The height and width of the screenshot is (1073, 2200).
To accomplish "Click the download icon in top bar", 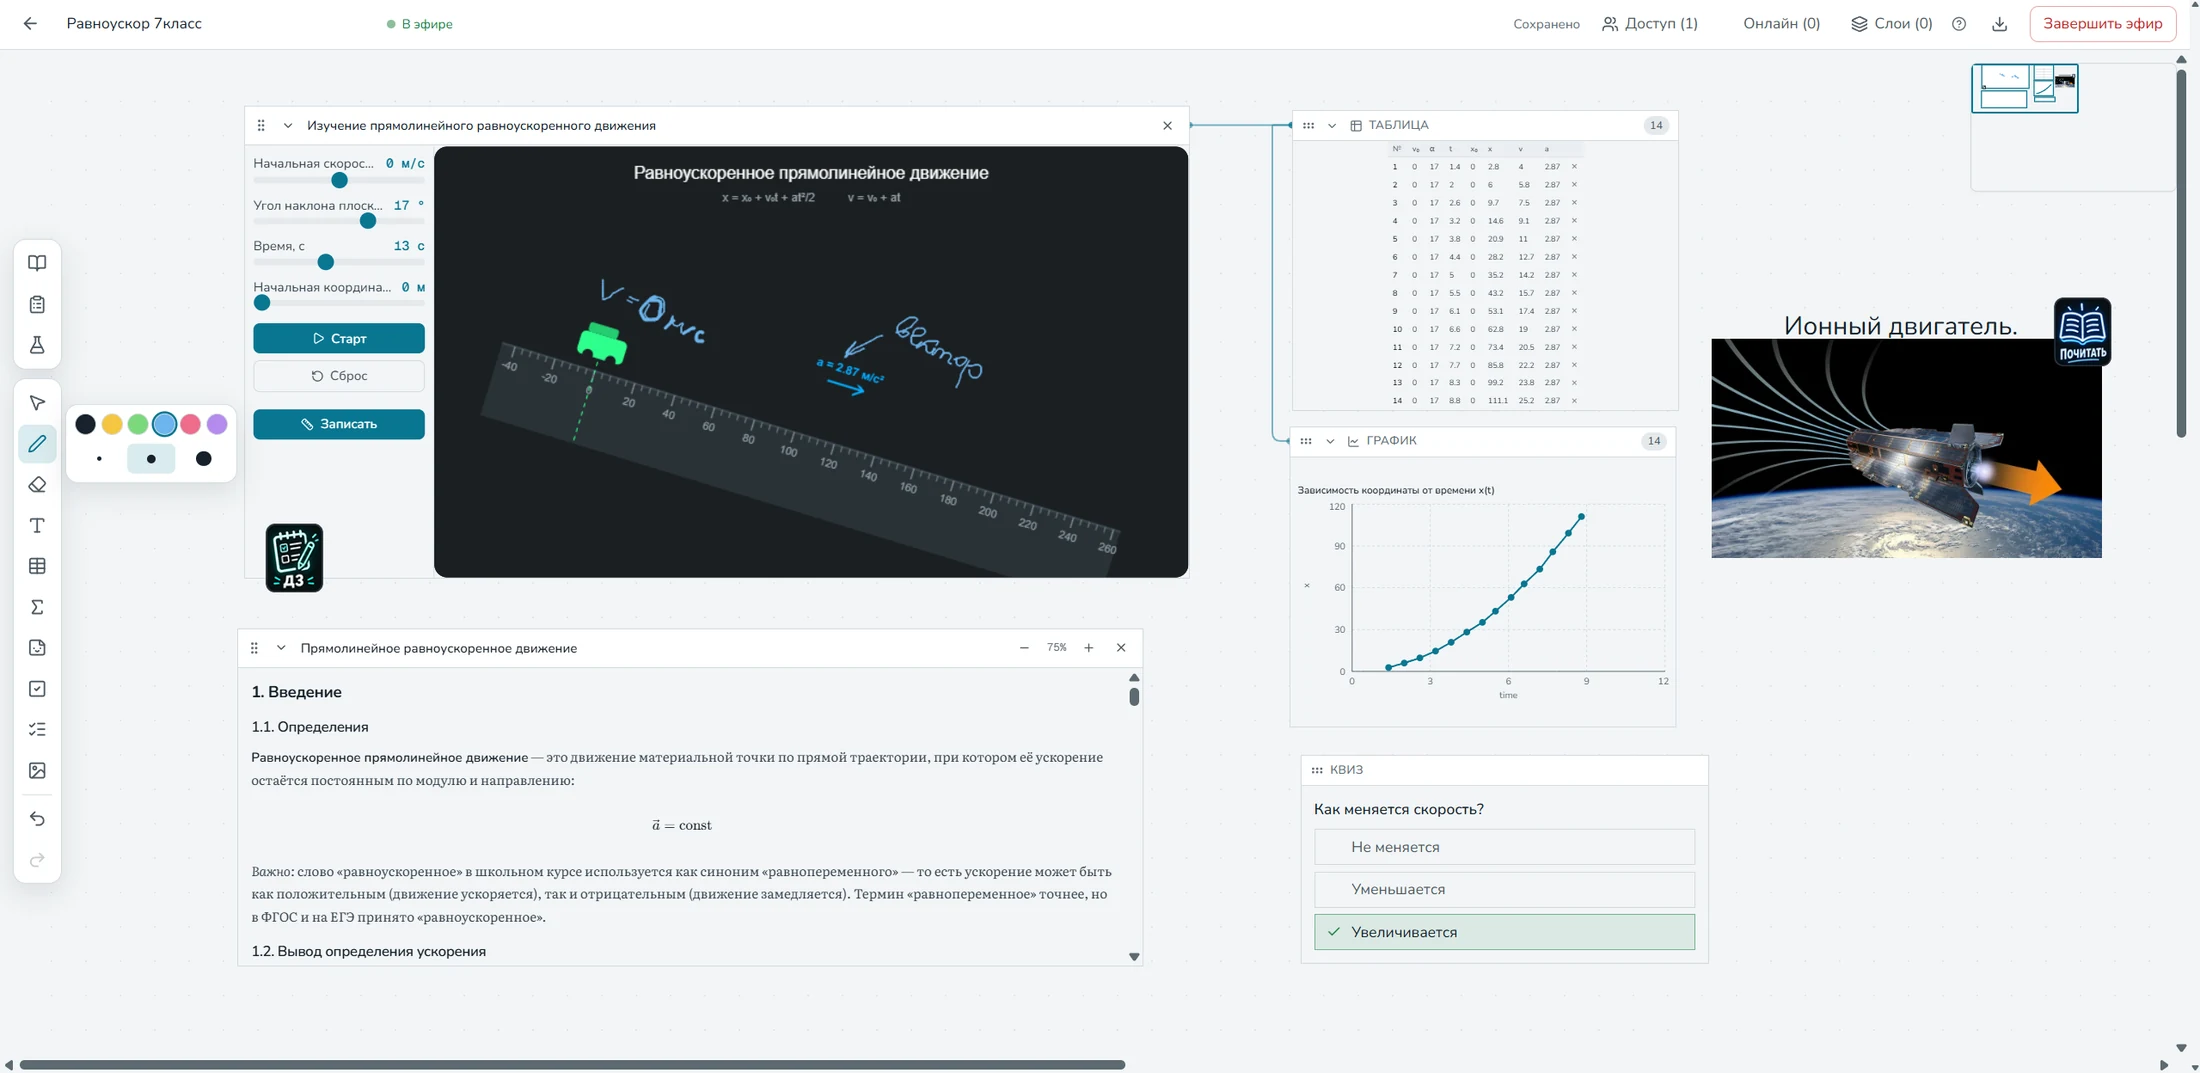I will click(x=1999, y=24).
